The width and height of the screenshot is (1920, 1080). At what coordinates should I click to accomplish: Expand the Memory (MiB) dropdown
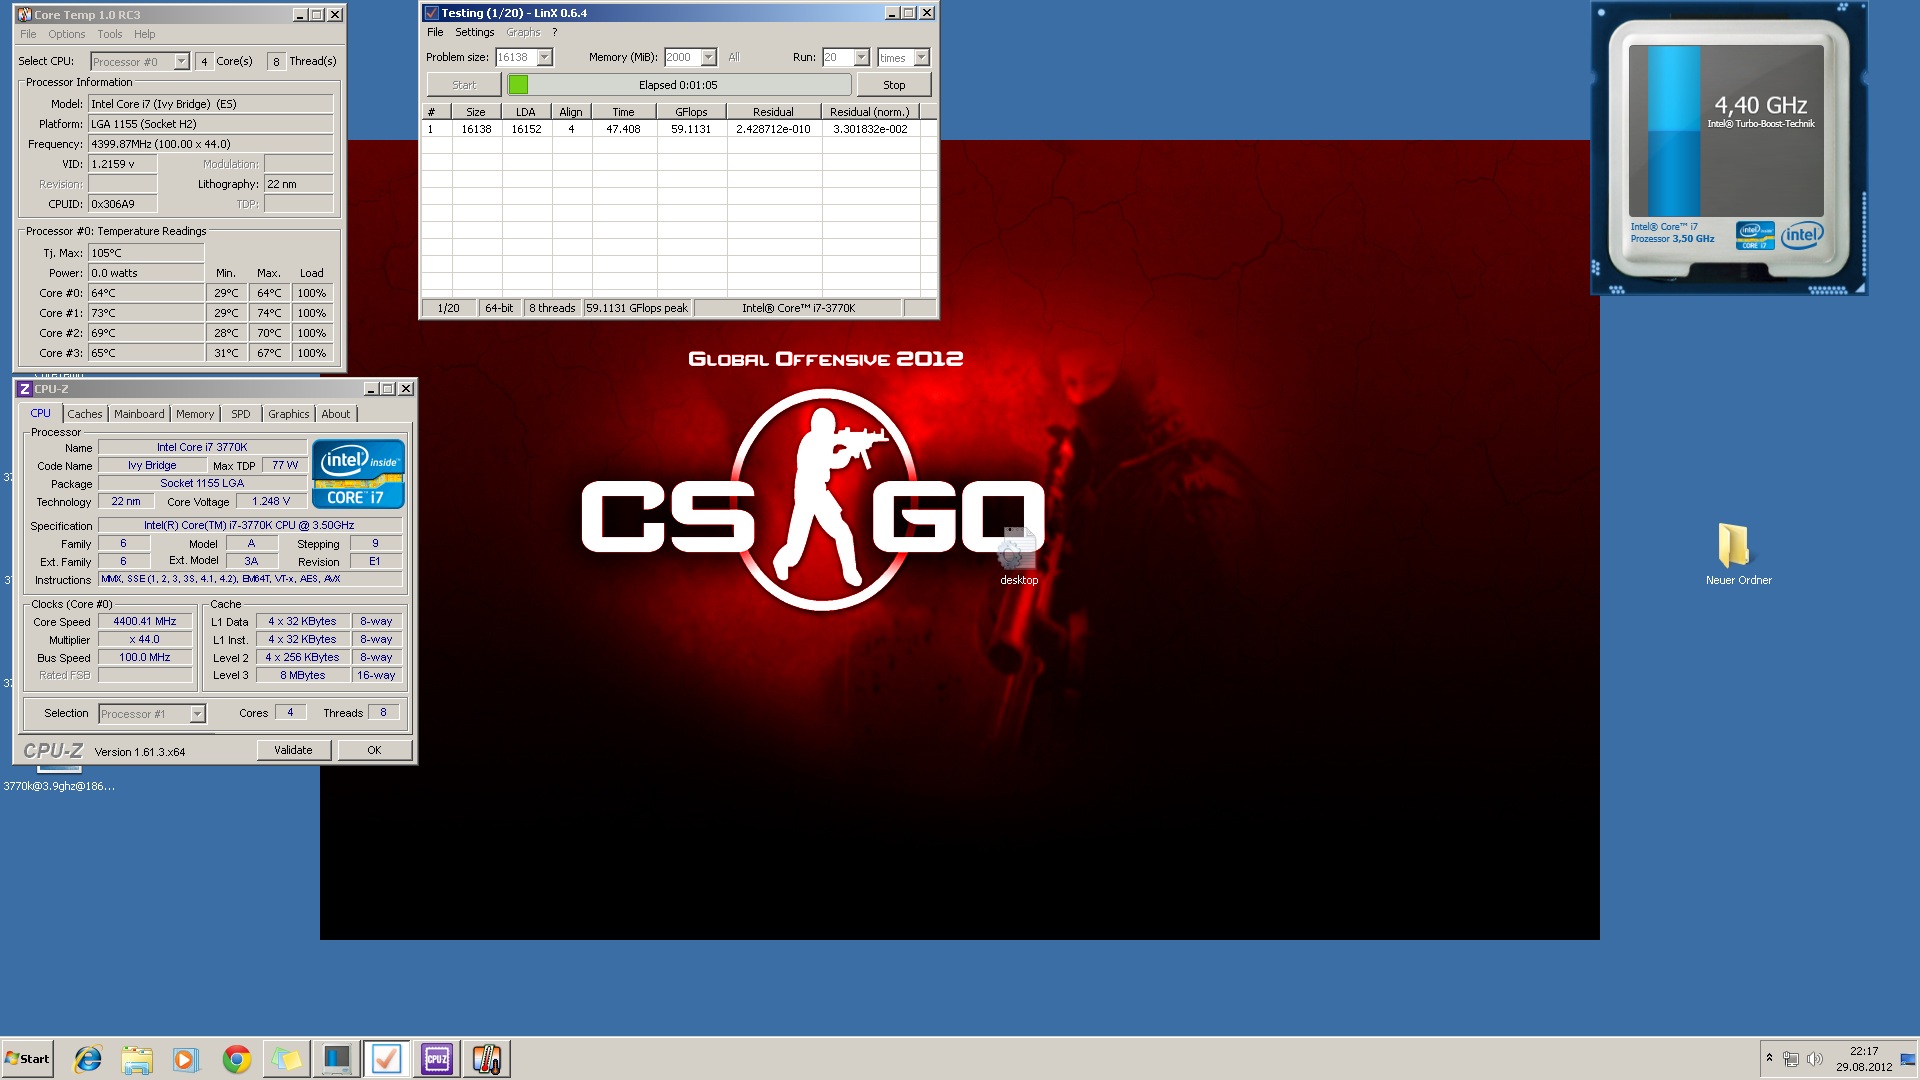(x=708, y=58)
